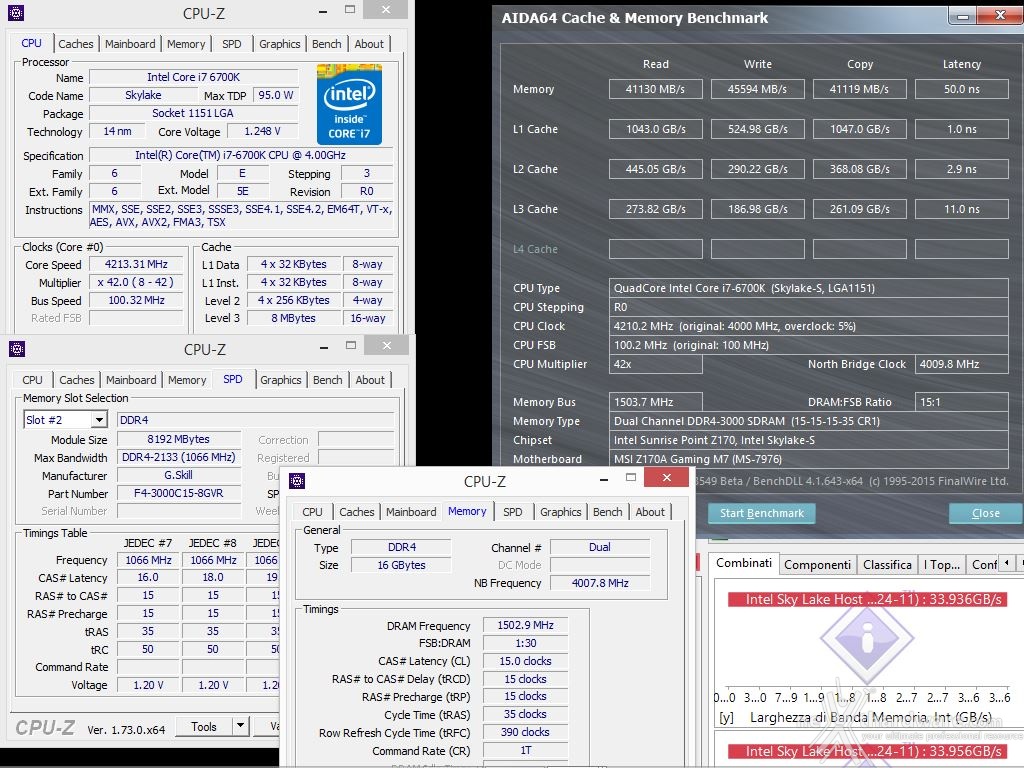Viewport: 1024px width, 768px height.
Task: Go to the Graphics tab in the CPU-Z SPD window
Action: (281, 380)
